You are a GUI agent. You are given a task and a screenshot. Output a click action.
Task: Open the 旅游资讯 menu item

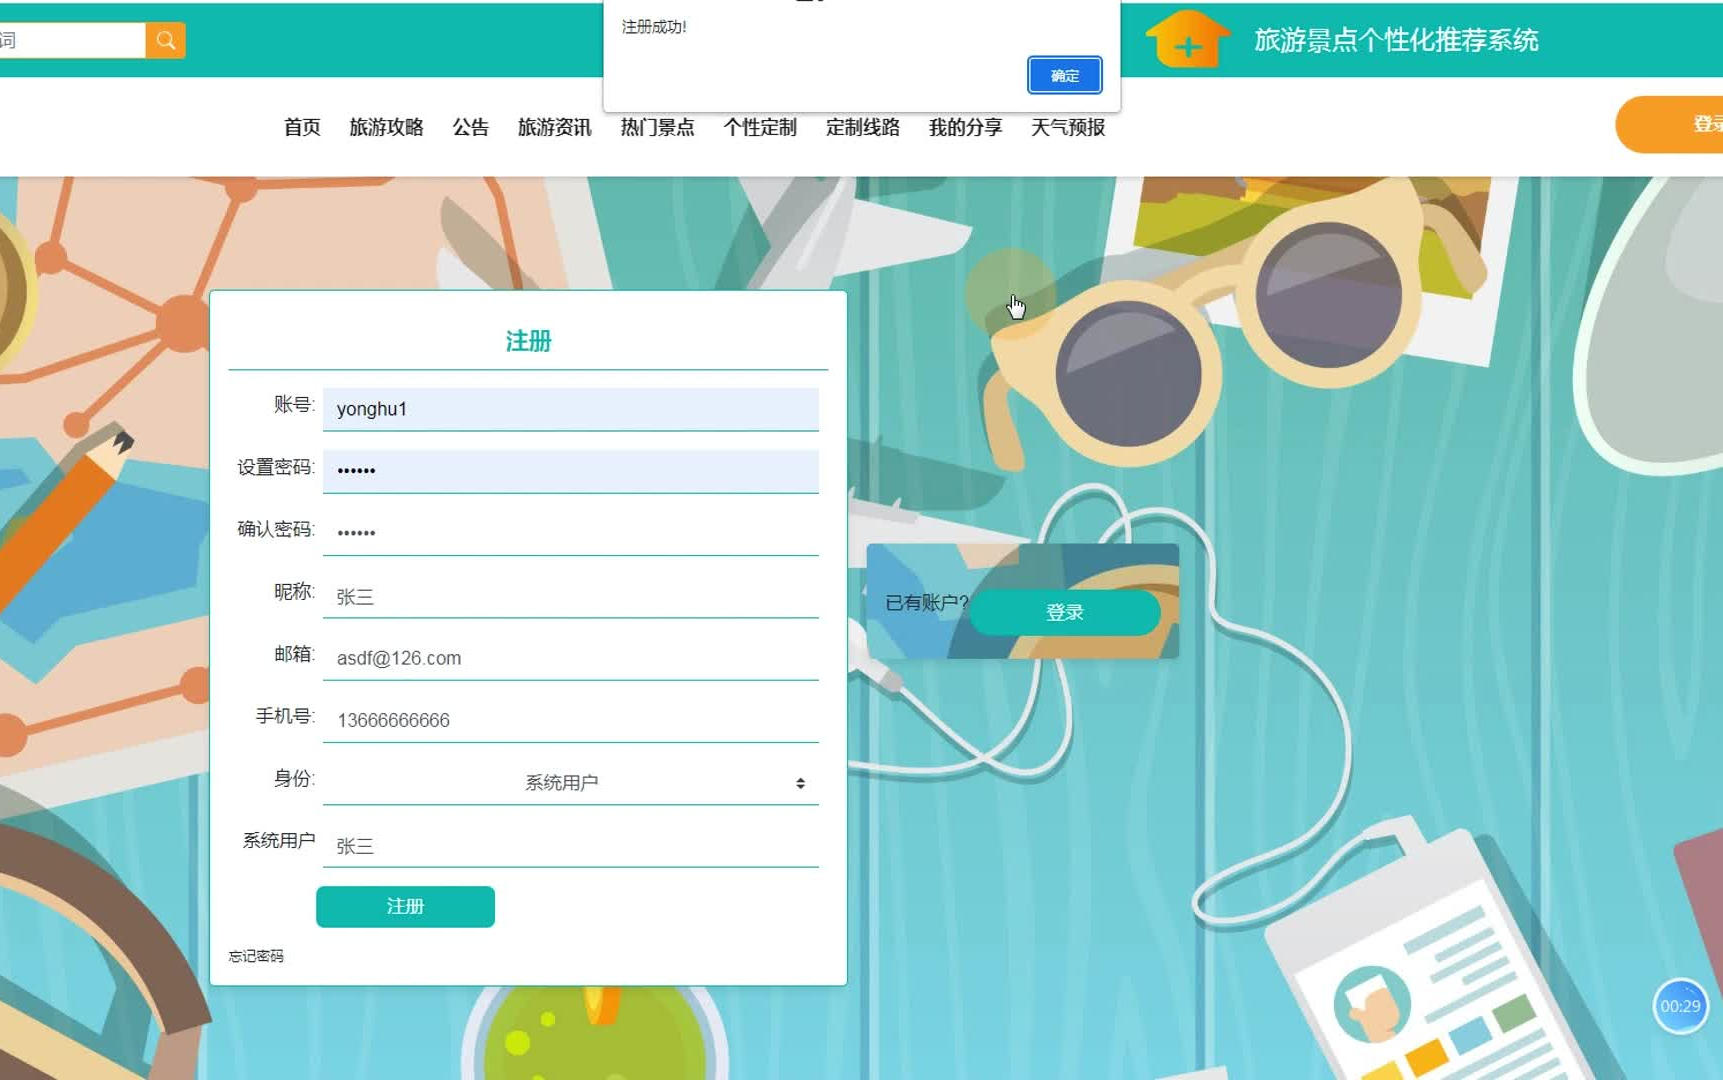[554, 127]
